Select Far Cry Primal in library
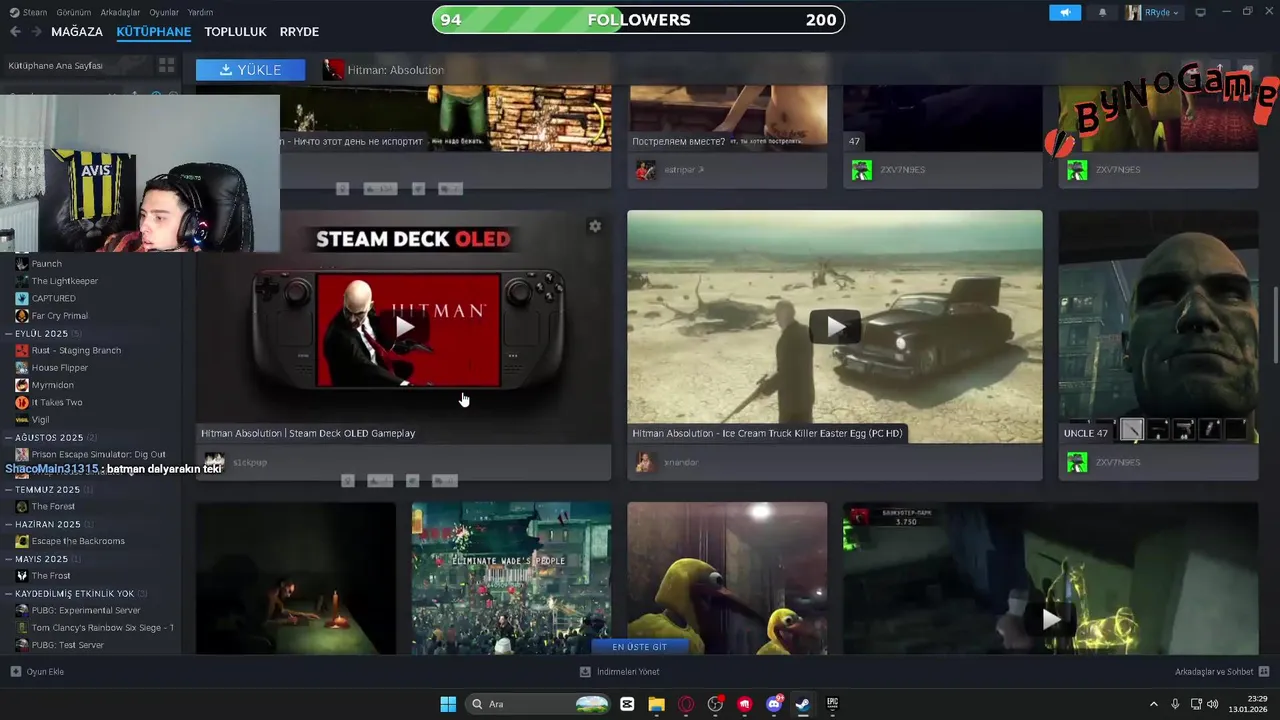 click(x=60, y=316)
